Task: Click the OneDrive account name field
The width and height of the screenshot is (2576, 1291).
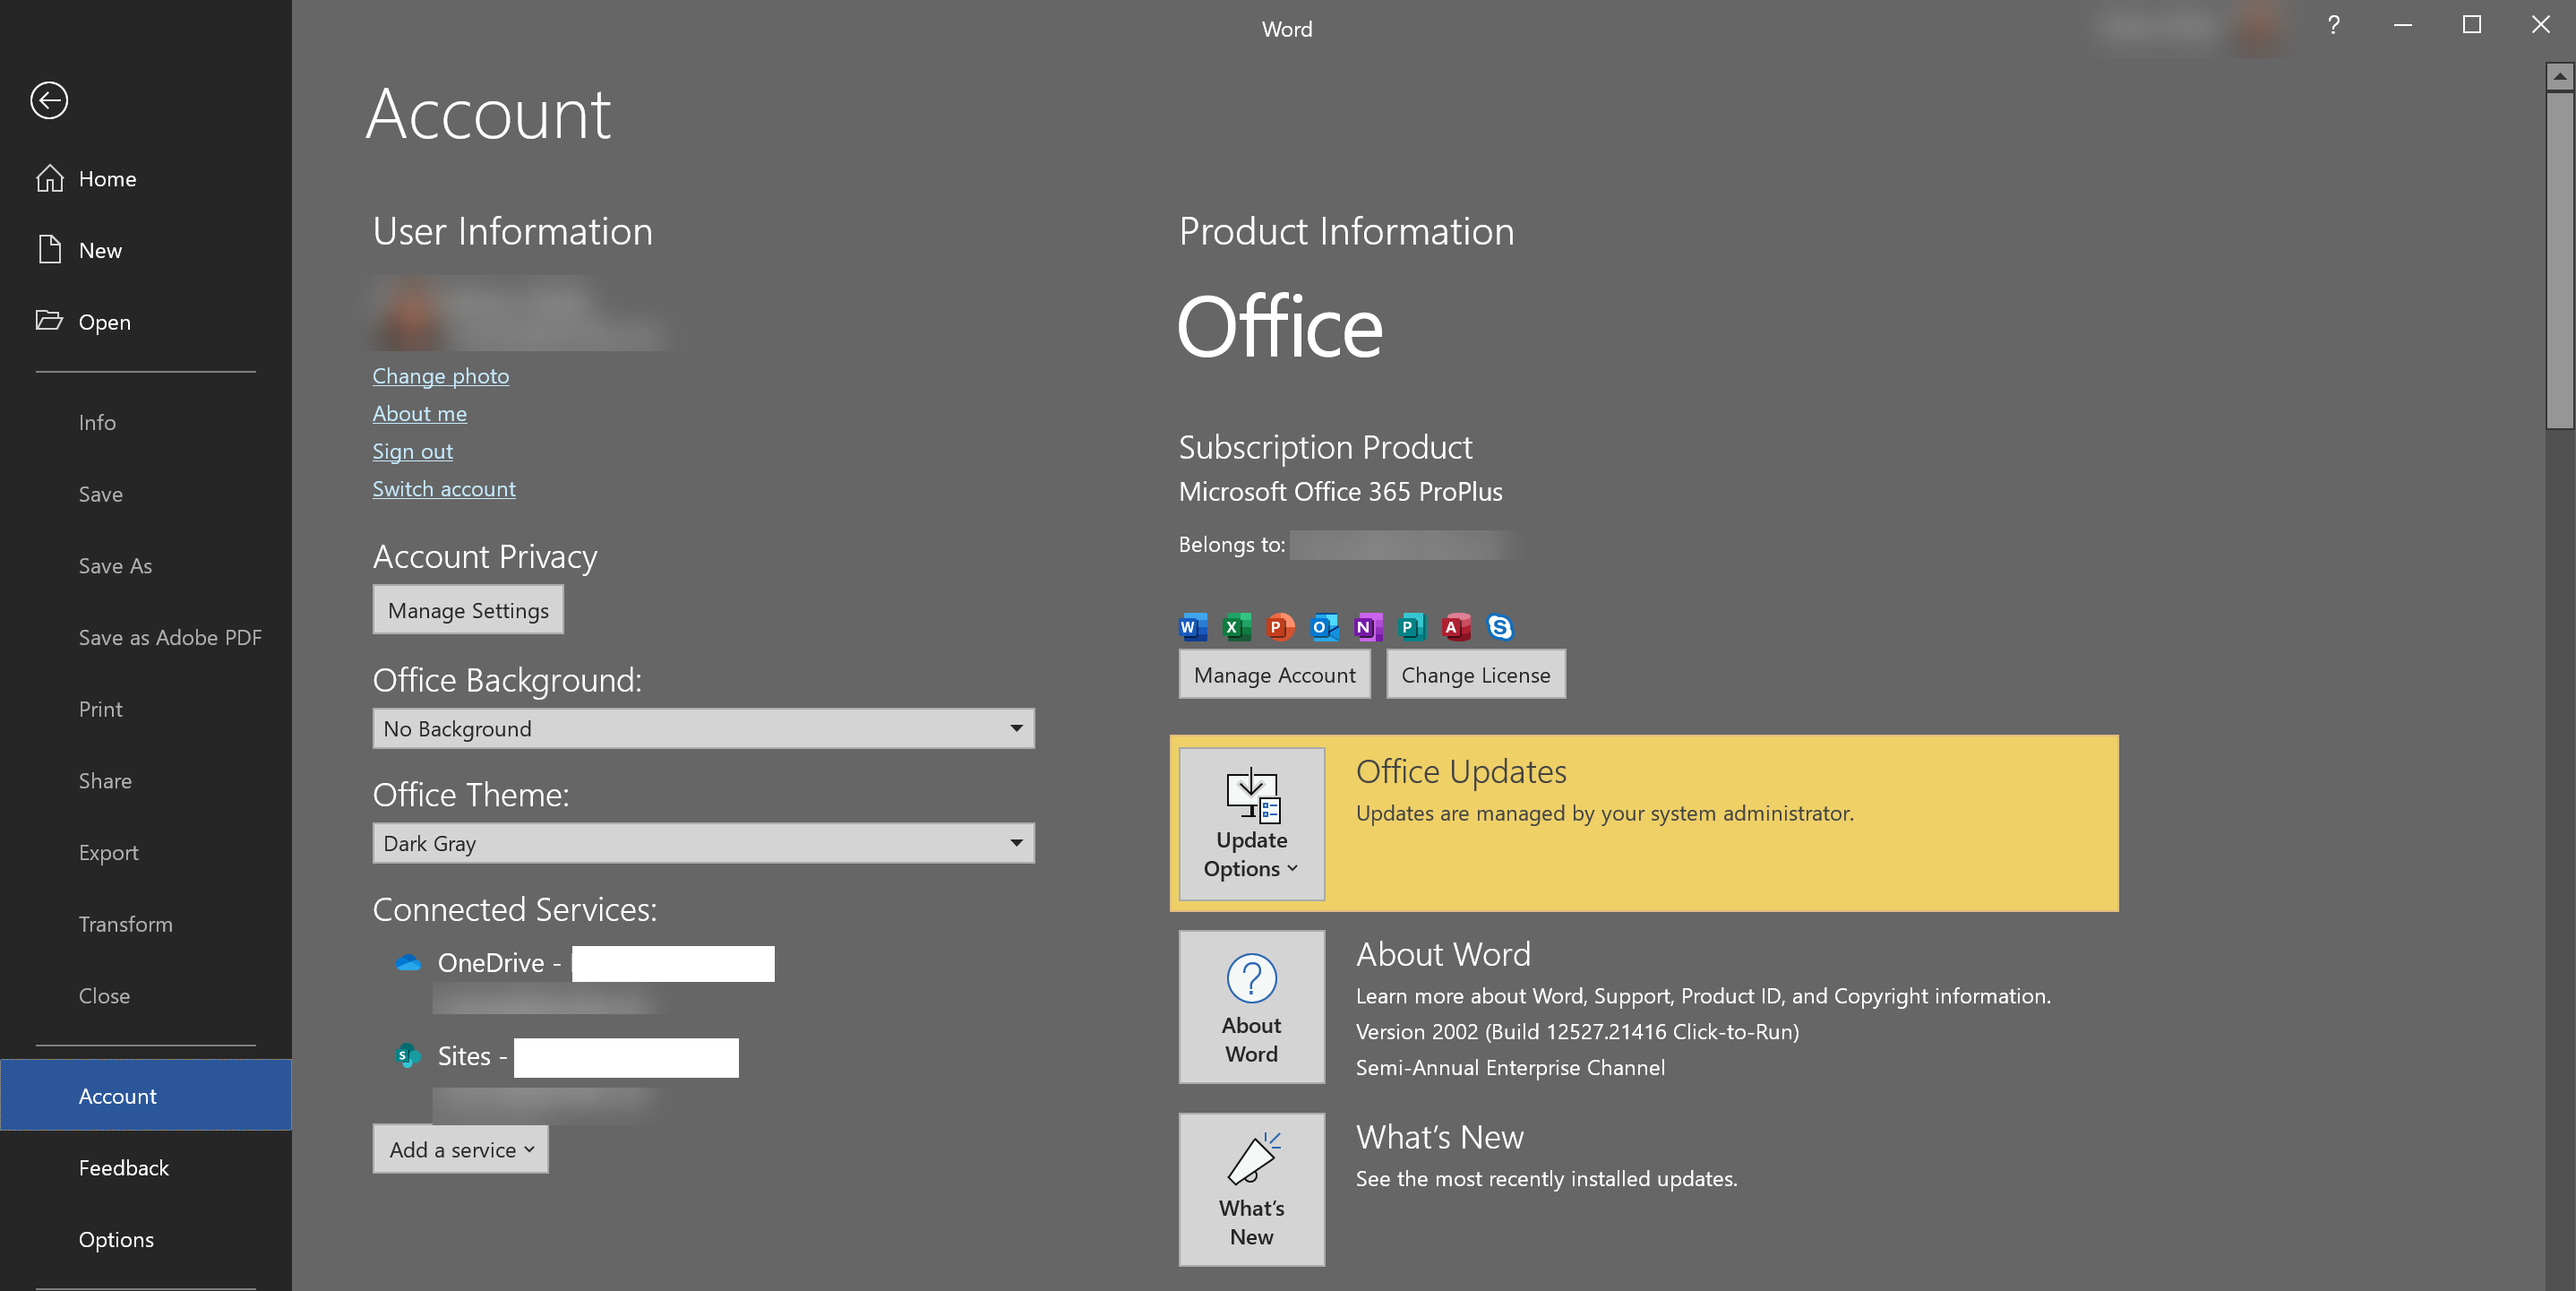Action: coord(673,964)
